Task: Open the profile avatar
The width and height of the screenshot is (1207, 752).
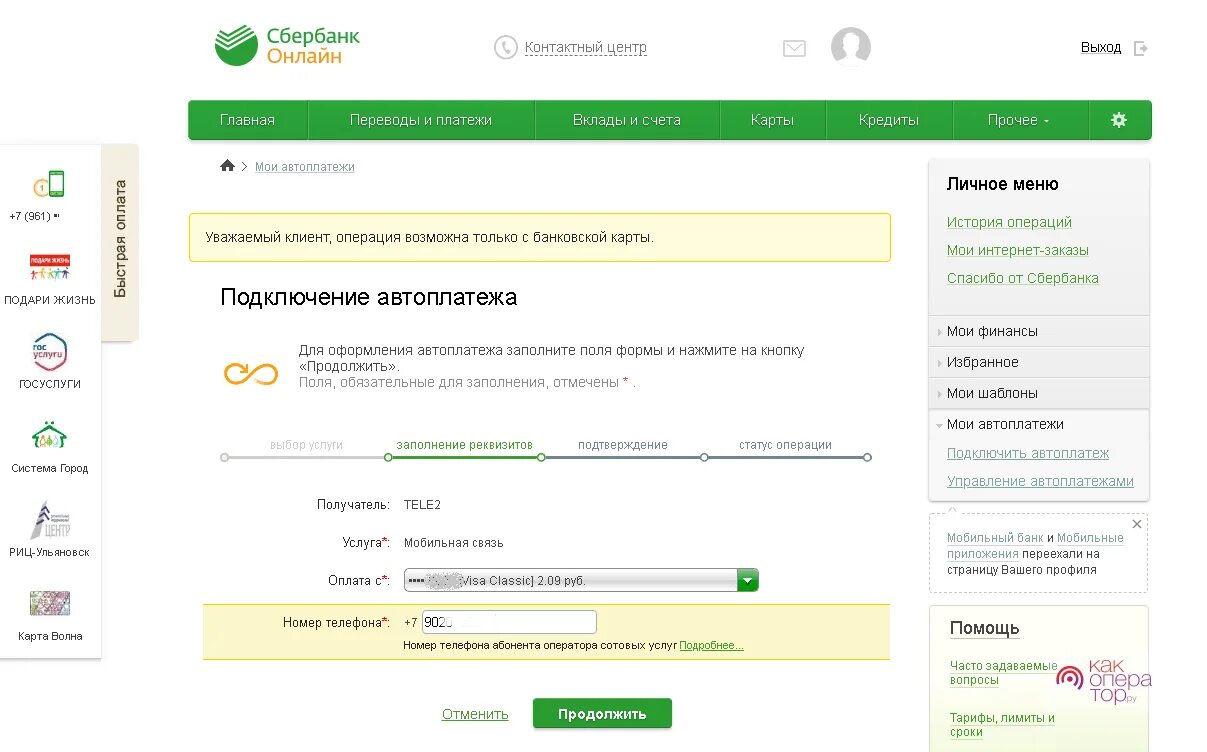Action: tap(850, 46)
